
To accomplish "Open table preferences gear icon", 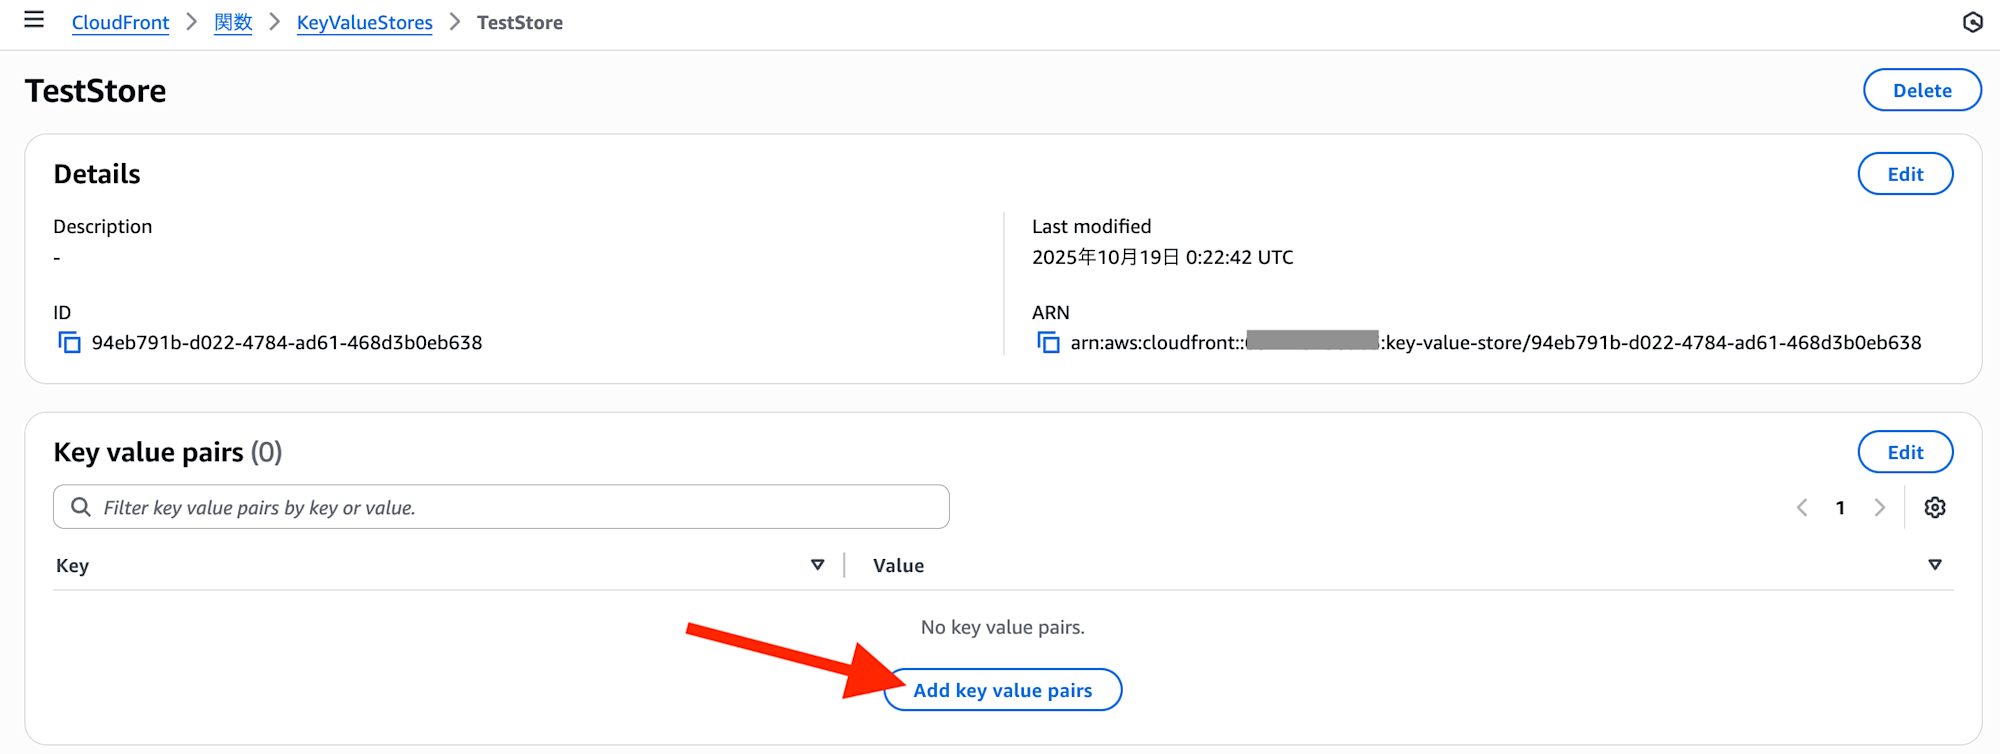I will pos(1935,508).
